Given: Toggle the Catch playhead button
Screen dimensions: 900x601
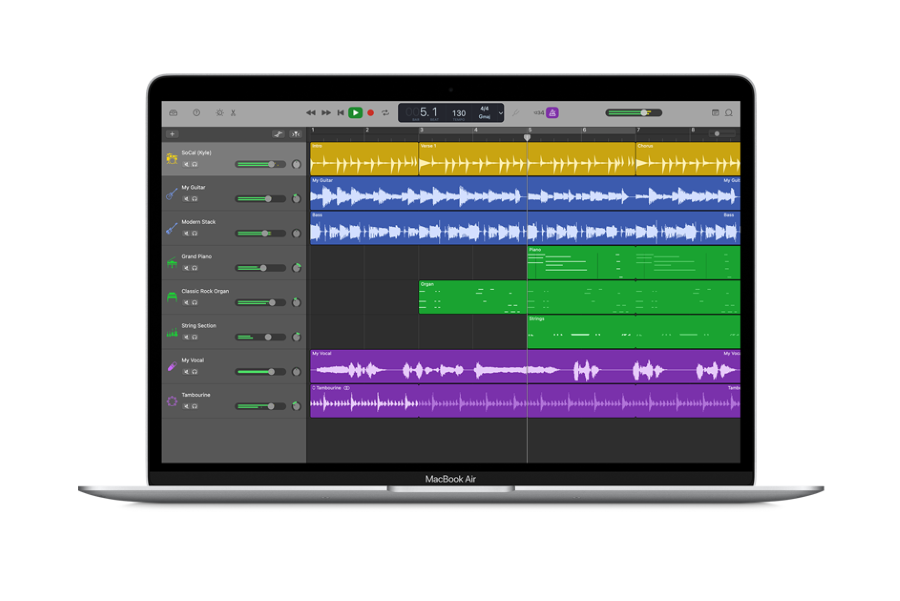Looking at the screenshot, I should (296, 134).
